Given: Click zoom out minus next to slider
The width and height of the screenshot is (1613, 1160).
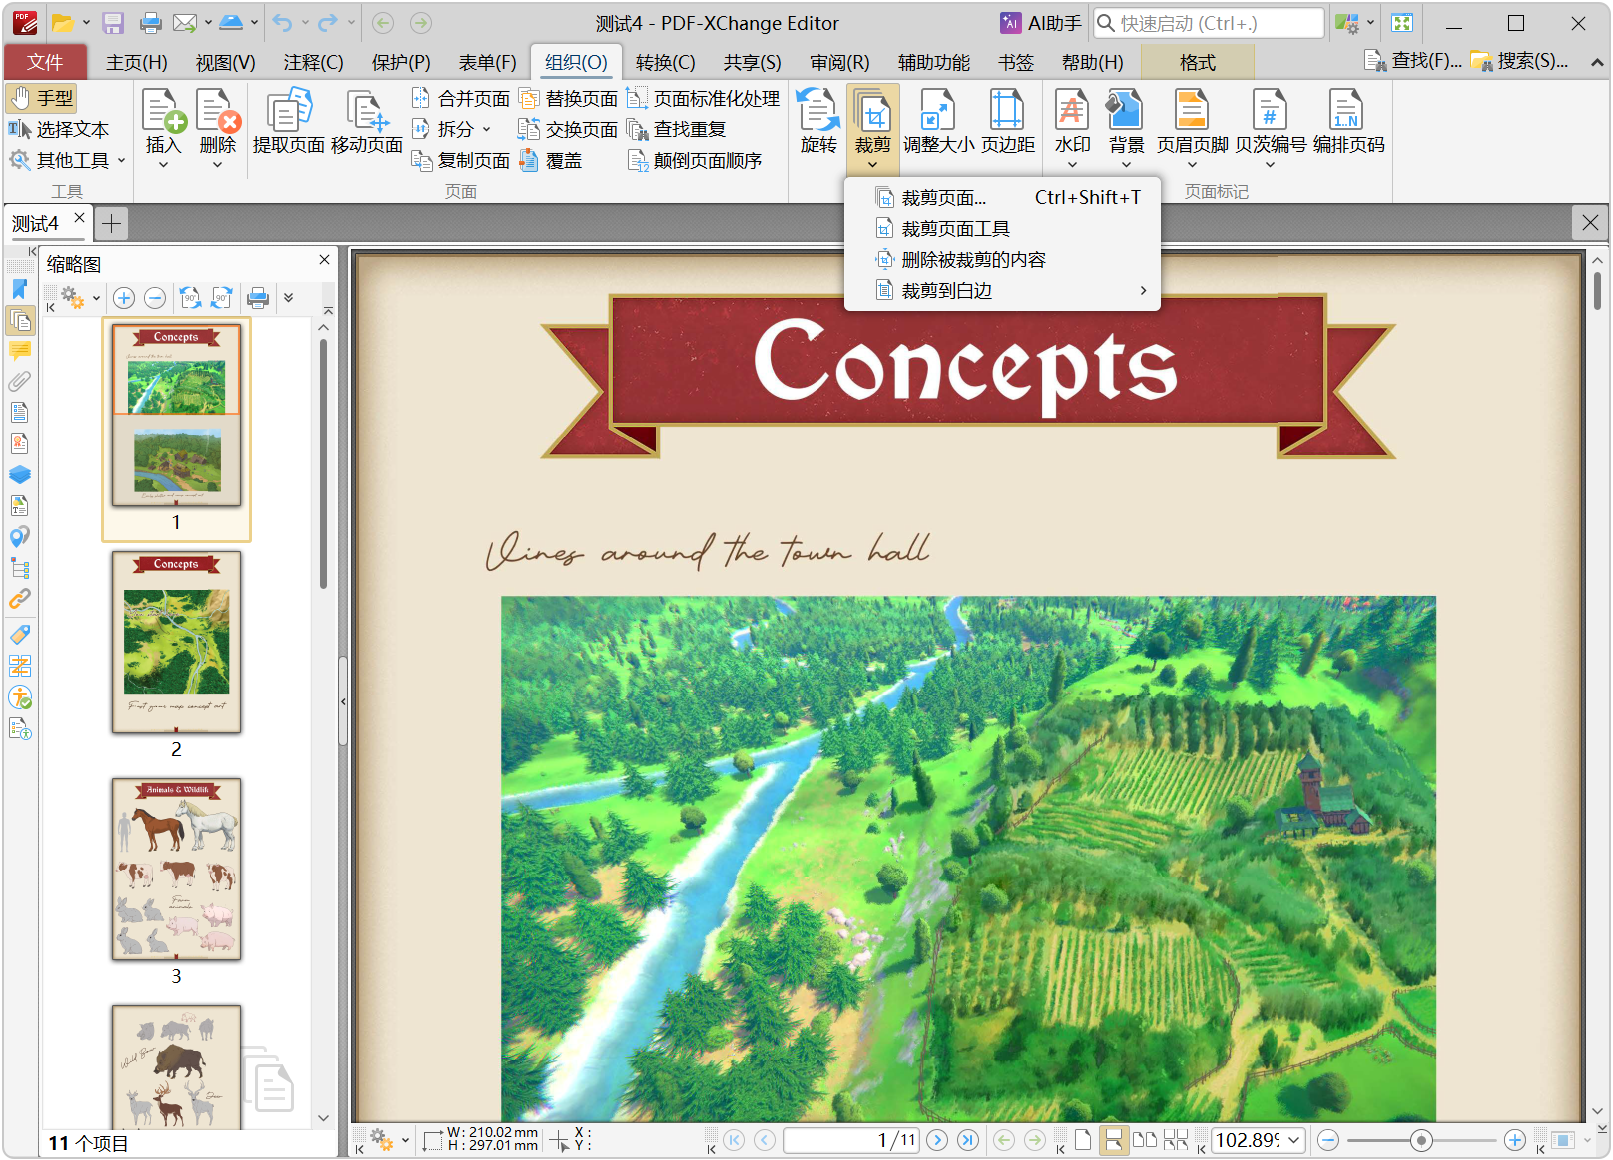Looking at the screenshot, I should tap(1328, 1140).
